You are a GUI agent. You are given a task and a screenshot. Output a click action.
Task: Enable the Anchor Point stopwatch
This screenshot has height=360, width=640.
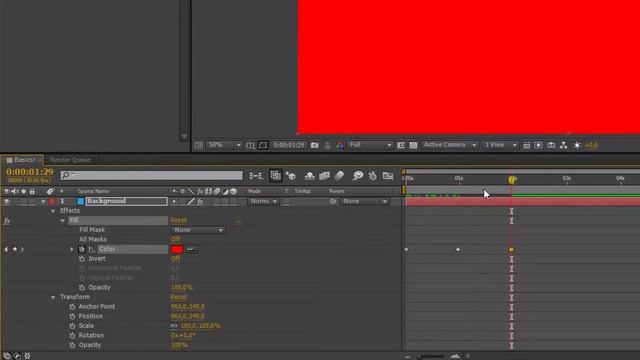pos(72,307)
